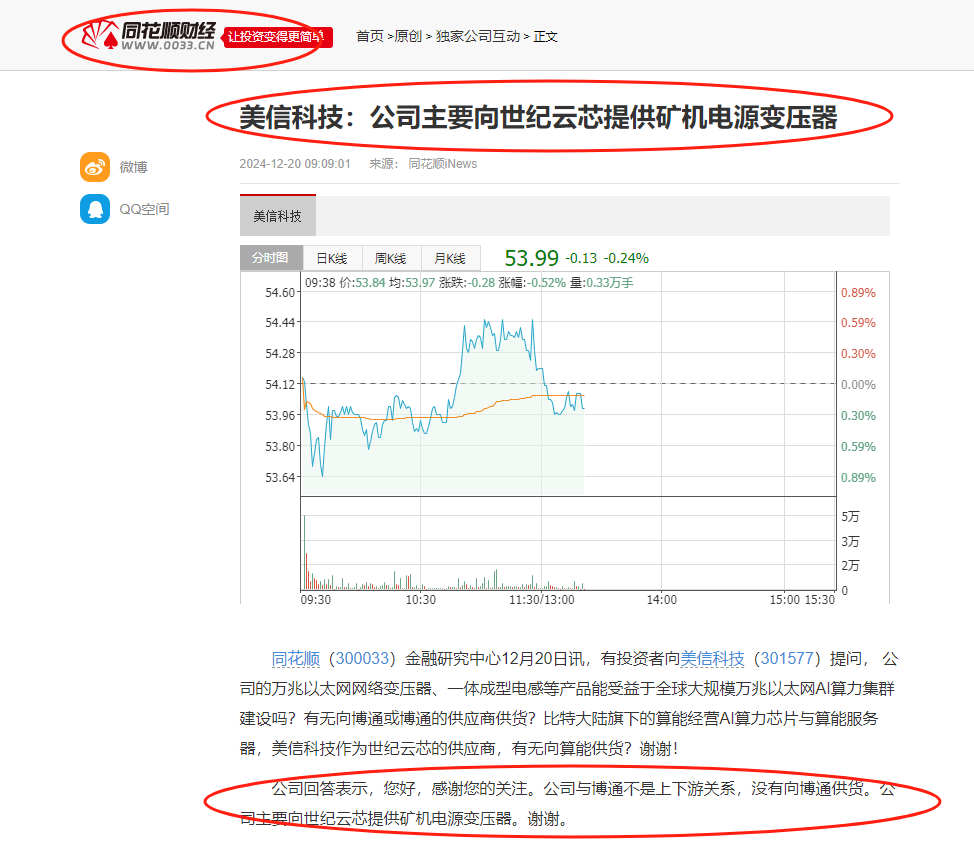Click the 同花顺财经 logo
This screenshot has width=974, height=857.
[x=149, y=35]
